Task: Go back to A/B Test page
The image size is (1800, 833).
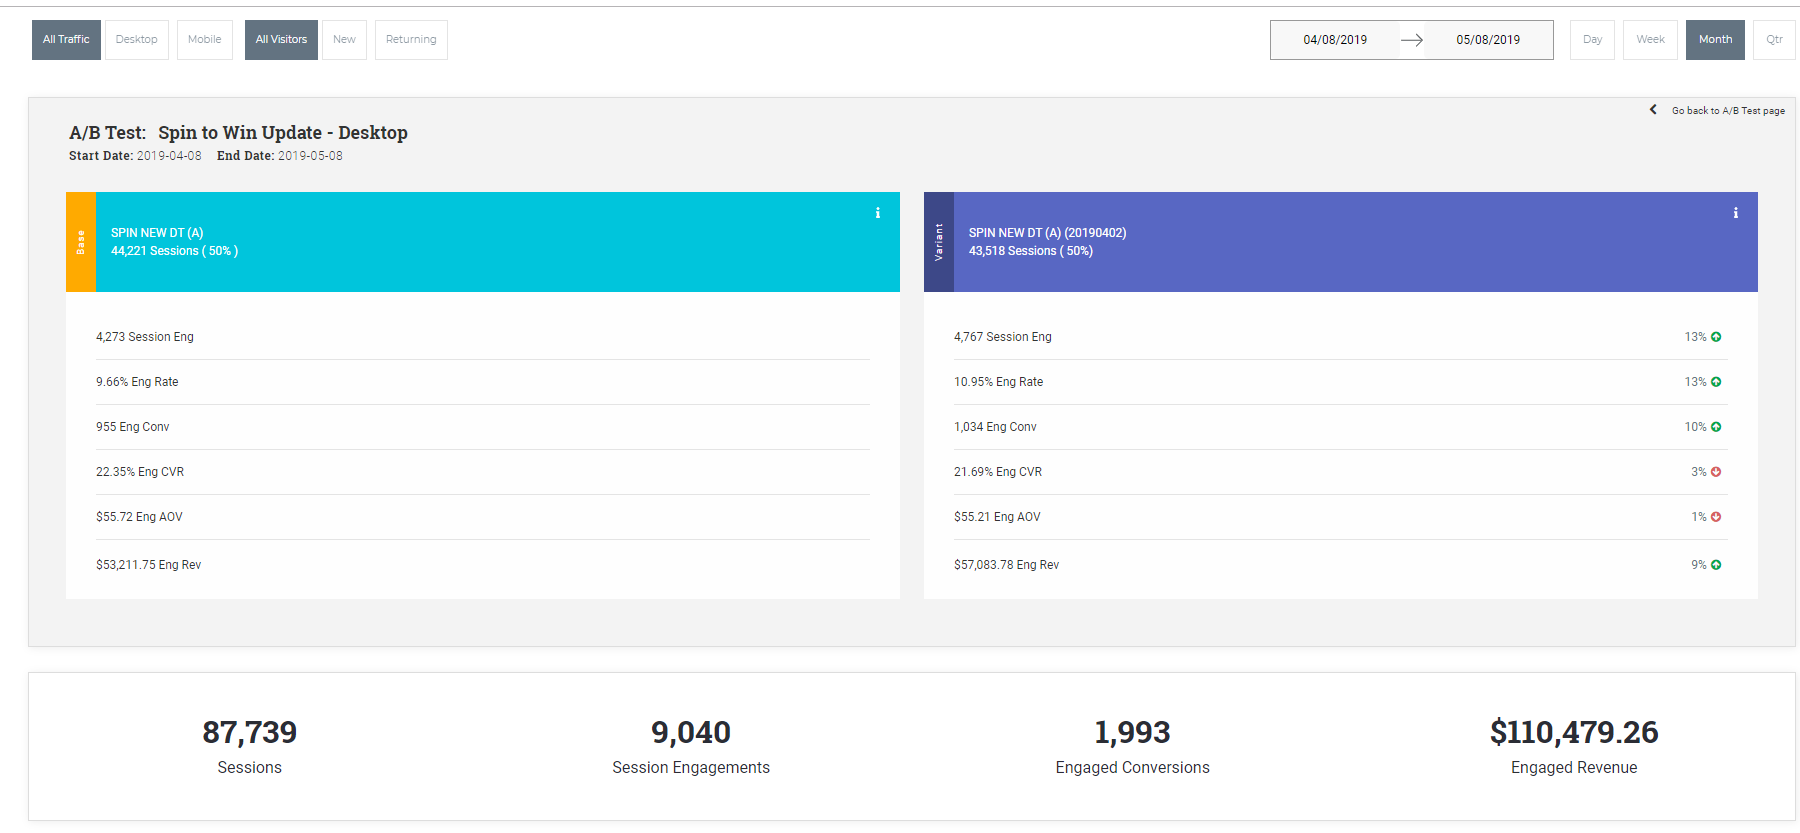Action: (x=1727, y=111)
